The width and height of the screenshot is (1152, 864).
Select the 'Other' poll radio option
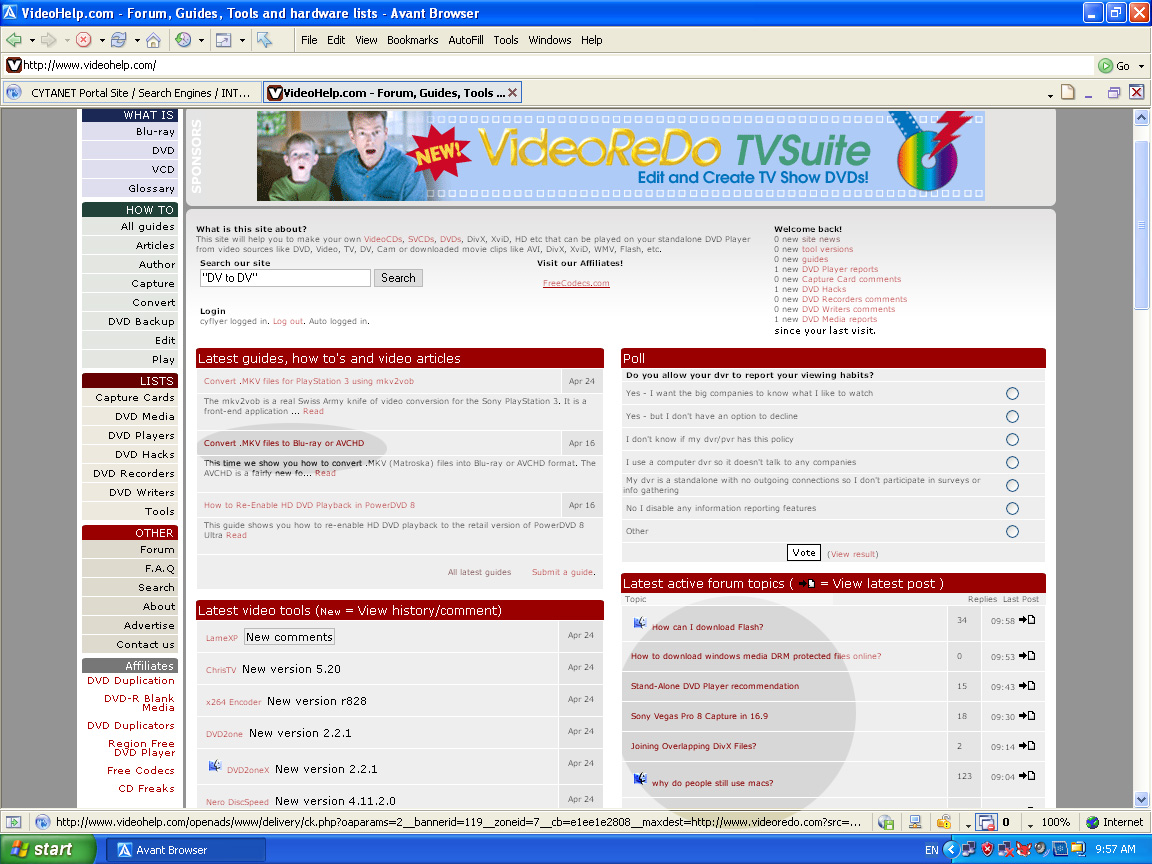click(1012, 531)
